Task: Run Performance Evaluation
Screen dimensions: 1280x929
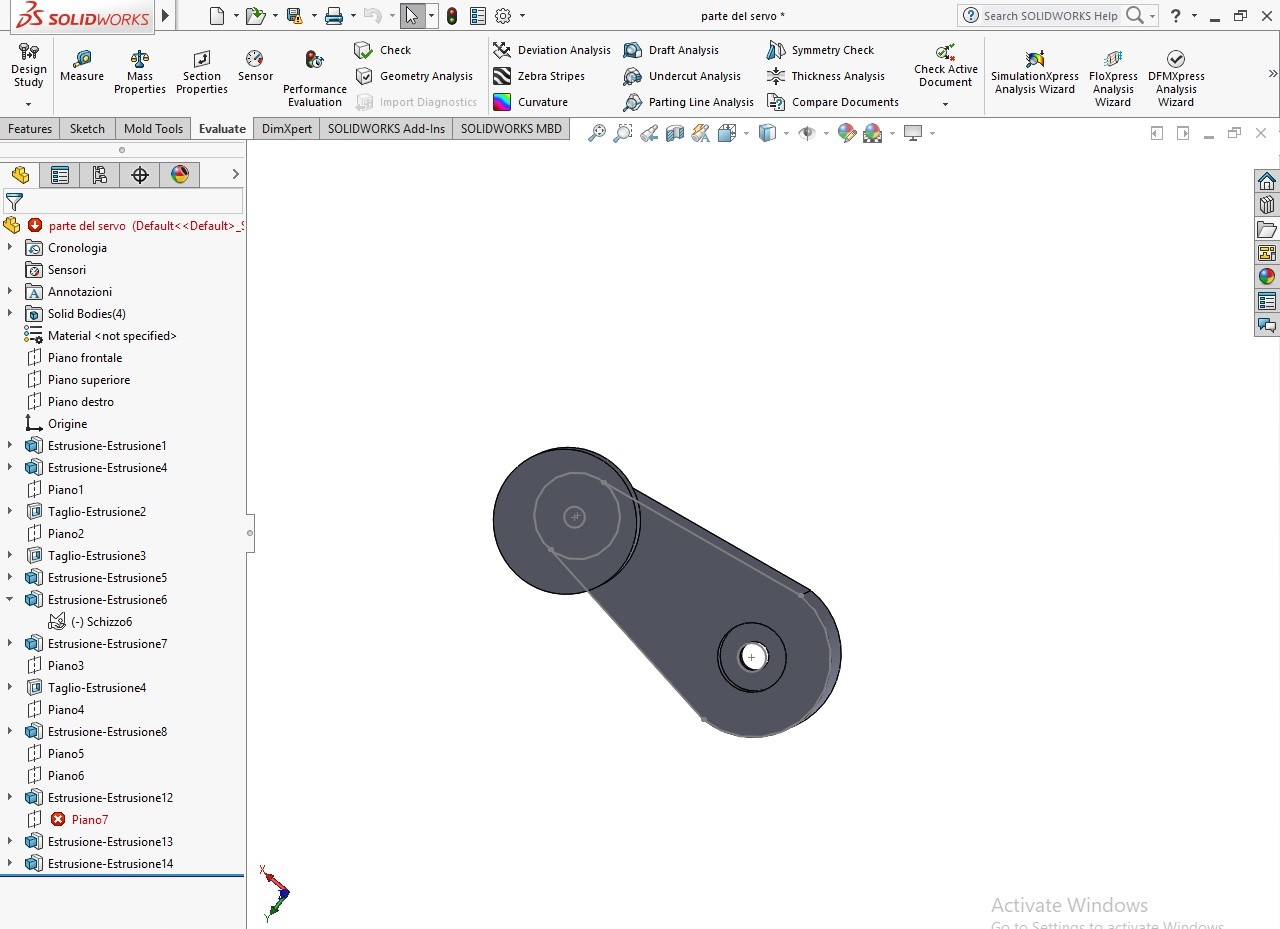Action: tap(315, 79)
